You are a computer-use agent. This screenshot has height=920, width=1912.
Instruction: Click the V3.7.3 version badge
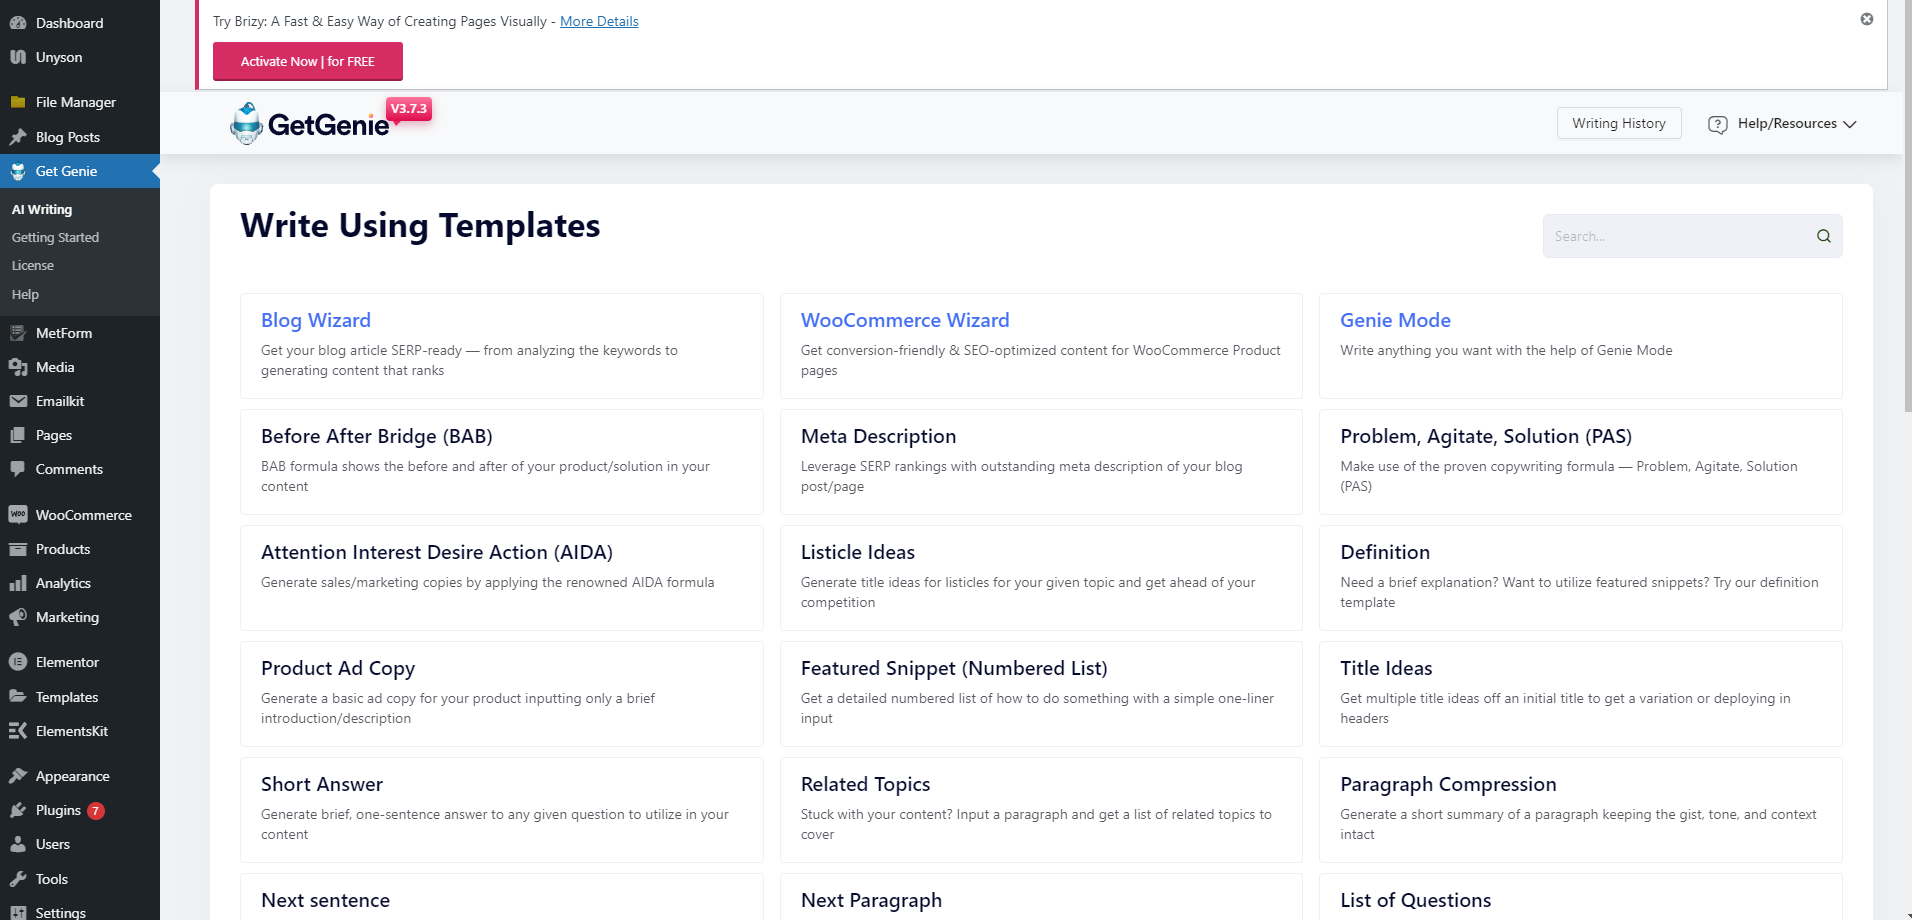point(409,109)
